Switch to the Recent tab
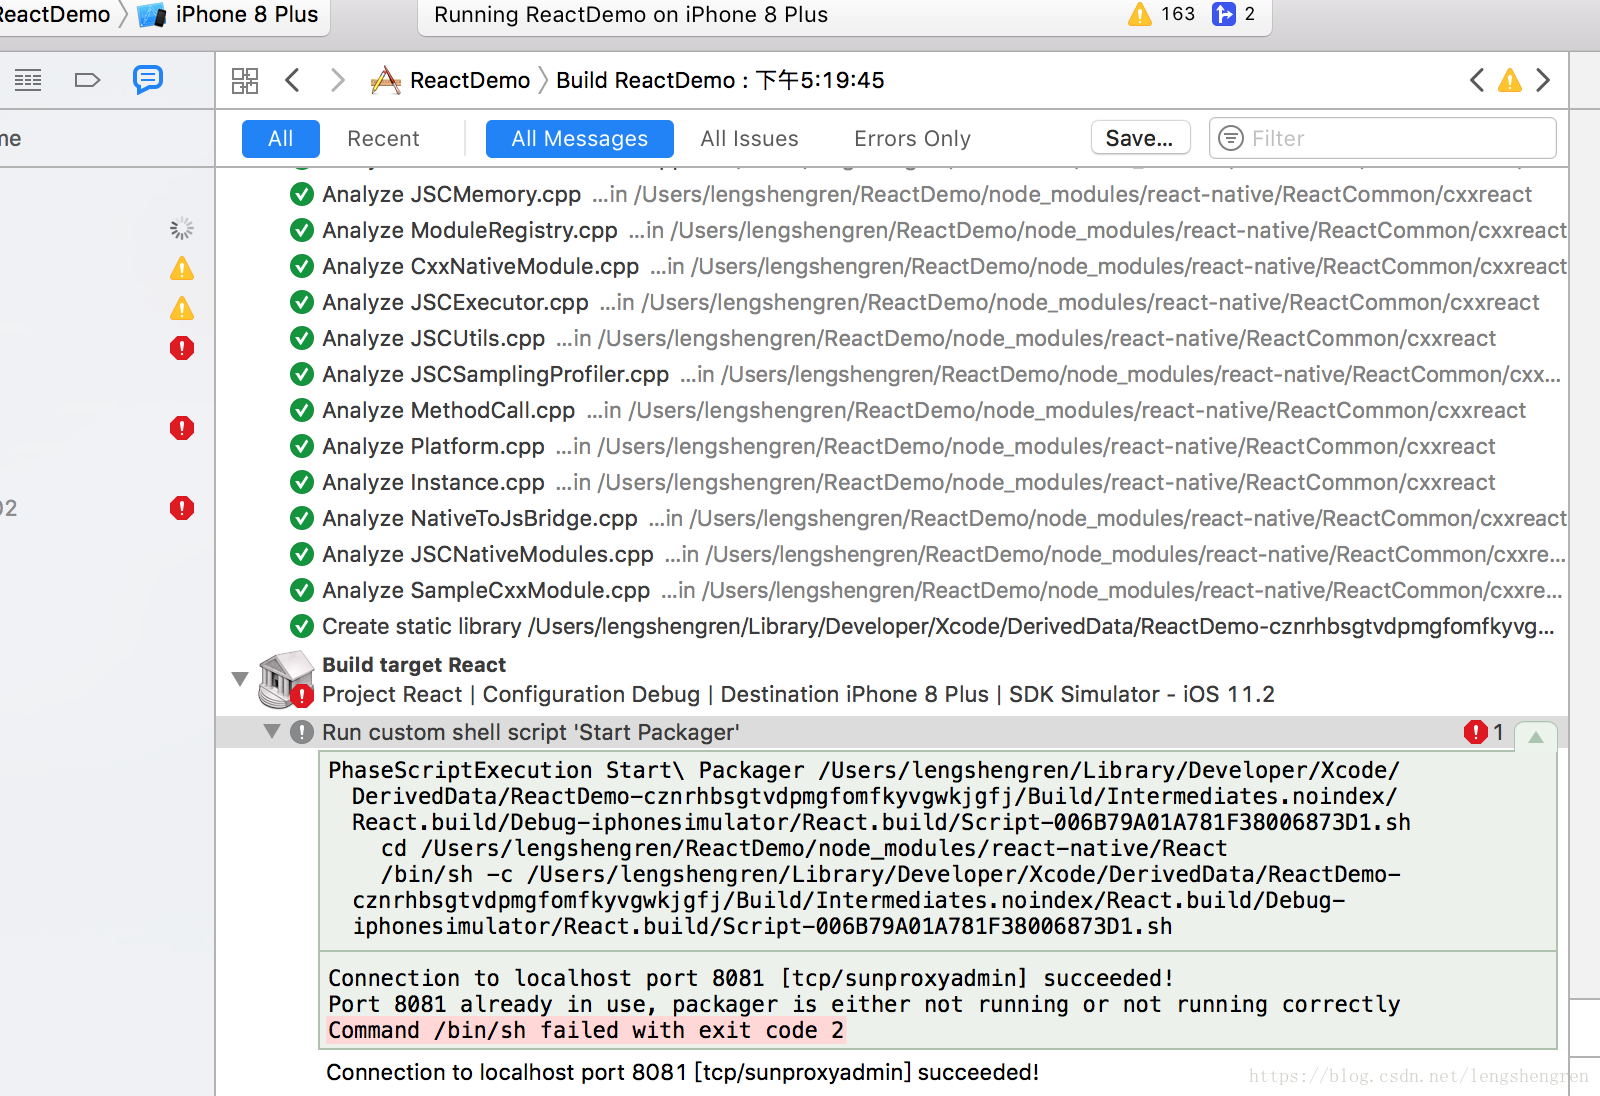Viewport: 1600px width, 1096px height. [x=383, y=139]
